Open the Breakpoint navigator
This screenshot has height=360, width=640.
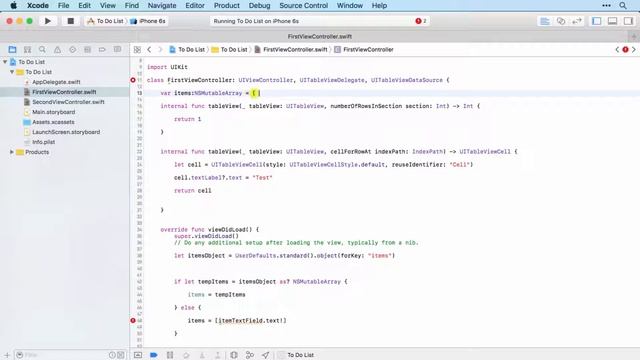pyautogui.click(x=102, y=49)
